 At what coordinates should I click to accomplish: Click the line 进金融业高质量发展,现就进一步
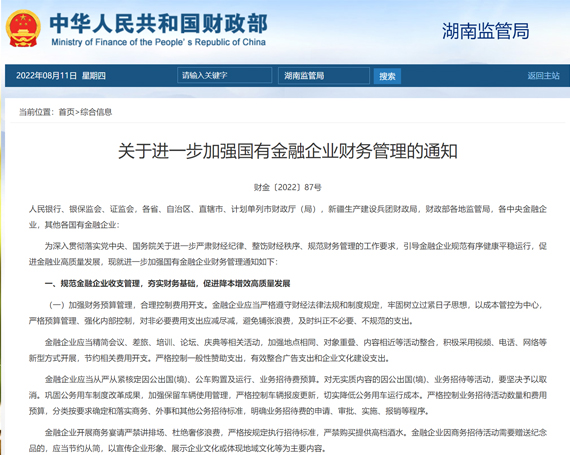[x=153, y=262]
